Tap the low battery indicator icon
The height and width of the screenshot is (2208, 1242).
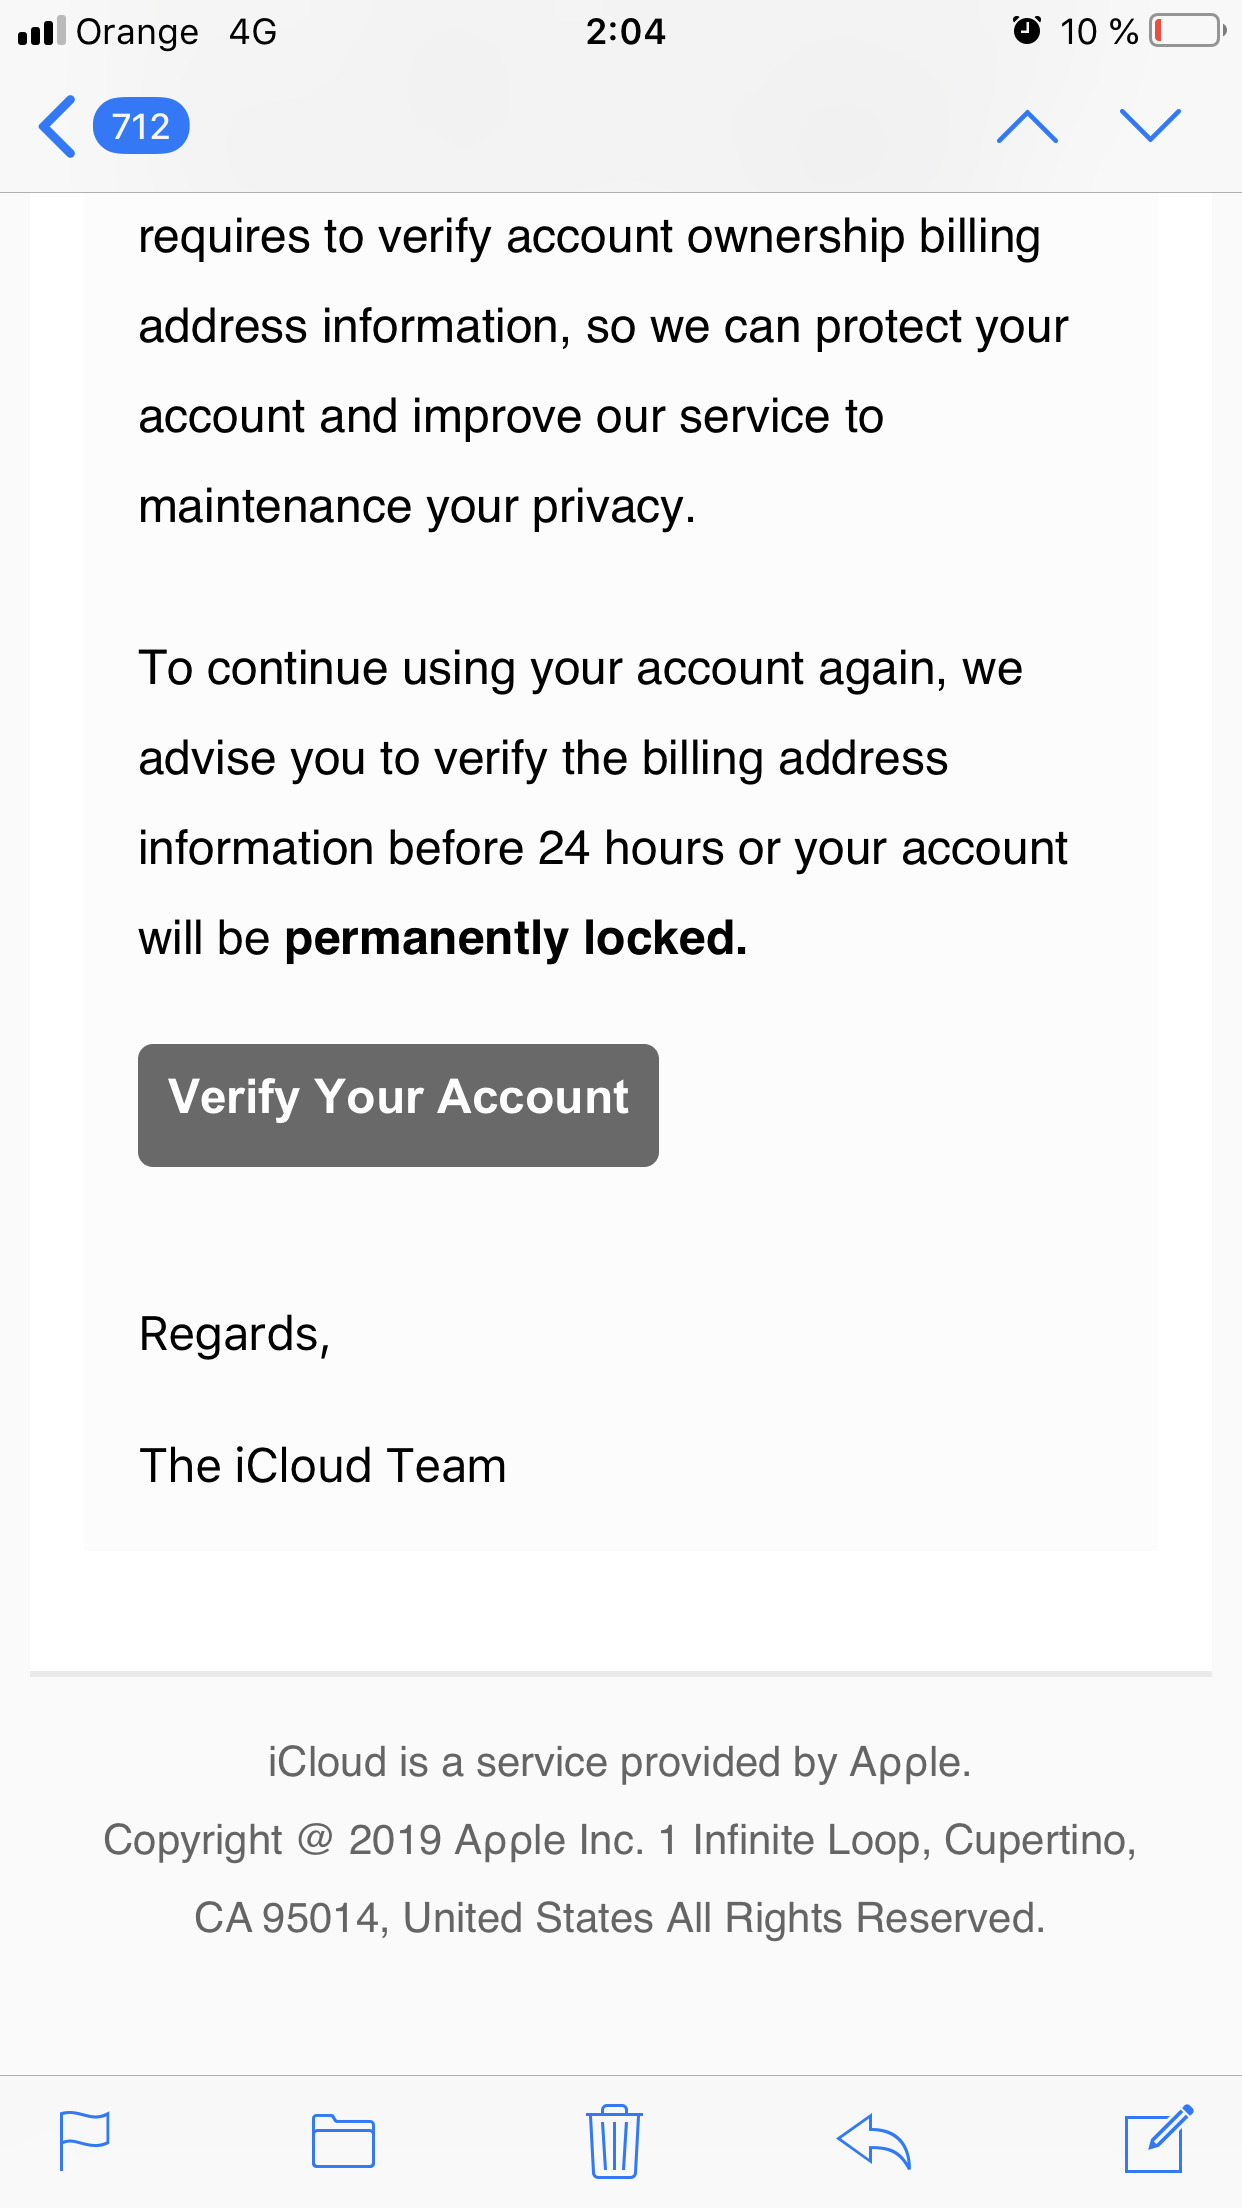[x=1187, y=31]
